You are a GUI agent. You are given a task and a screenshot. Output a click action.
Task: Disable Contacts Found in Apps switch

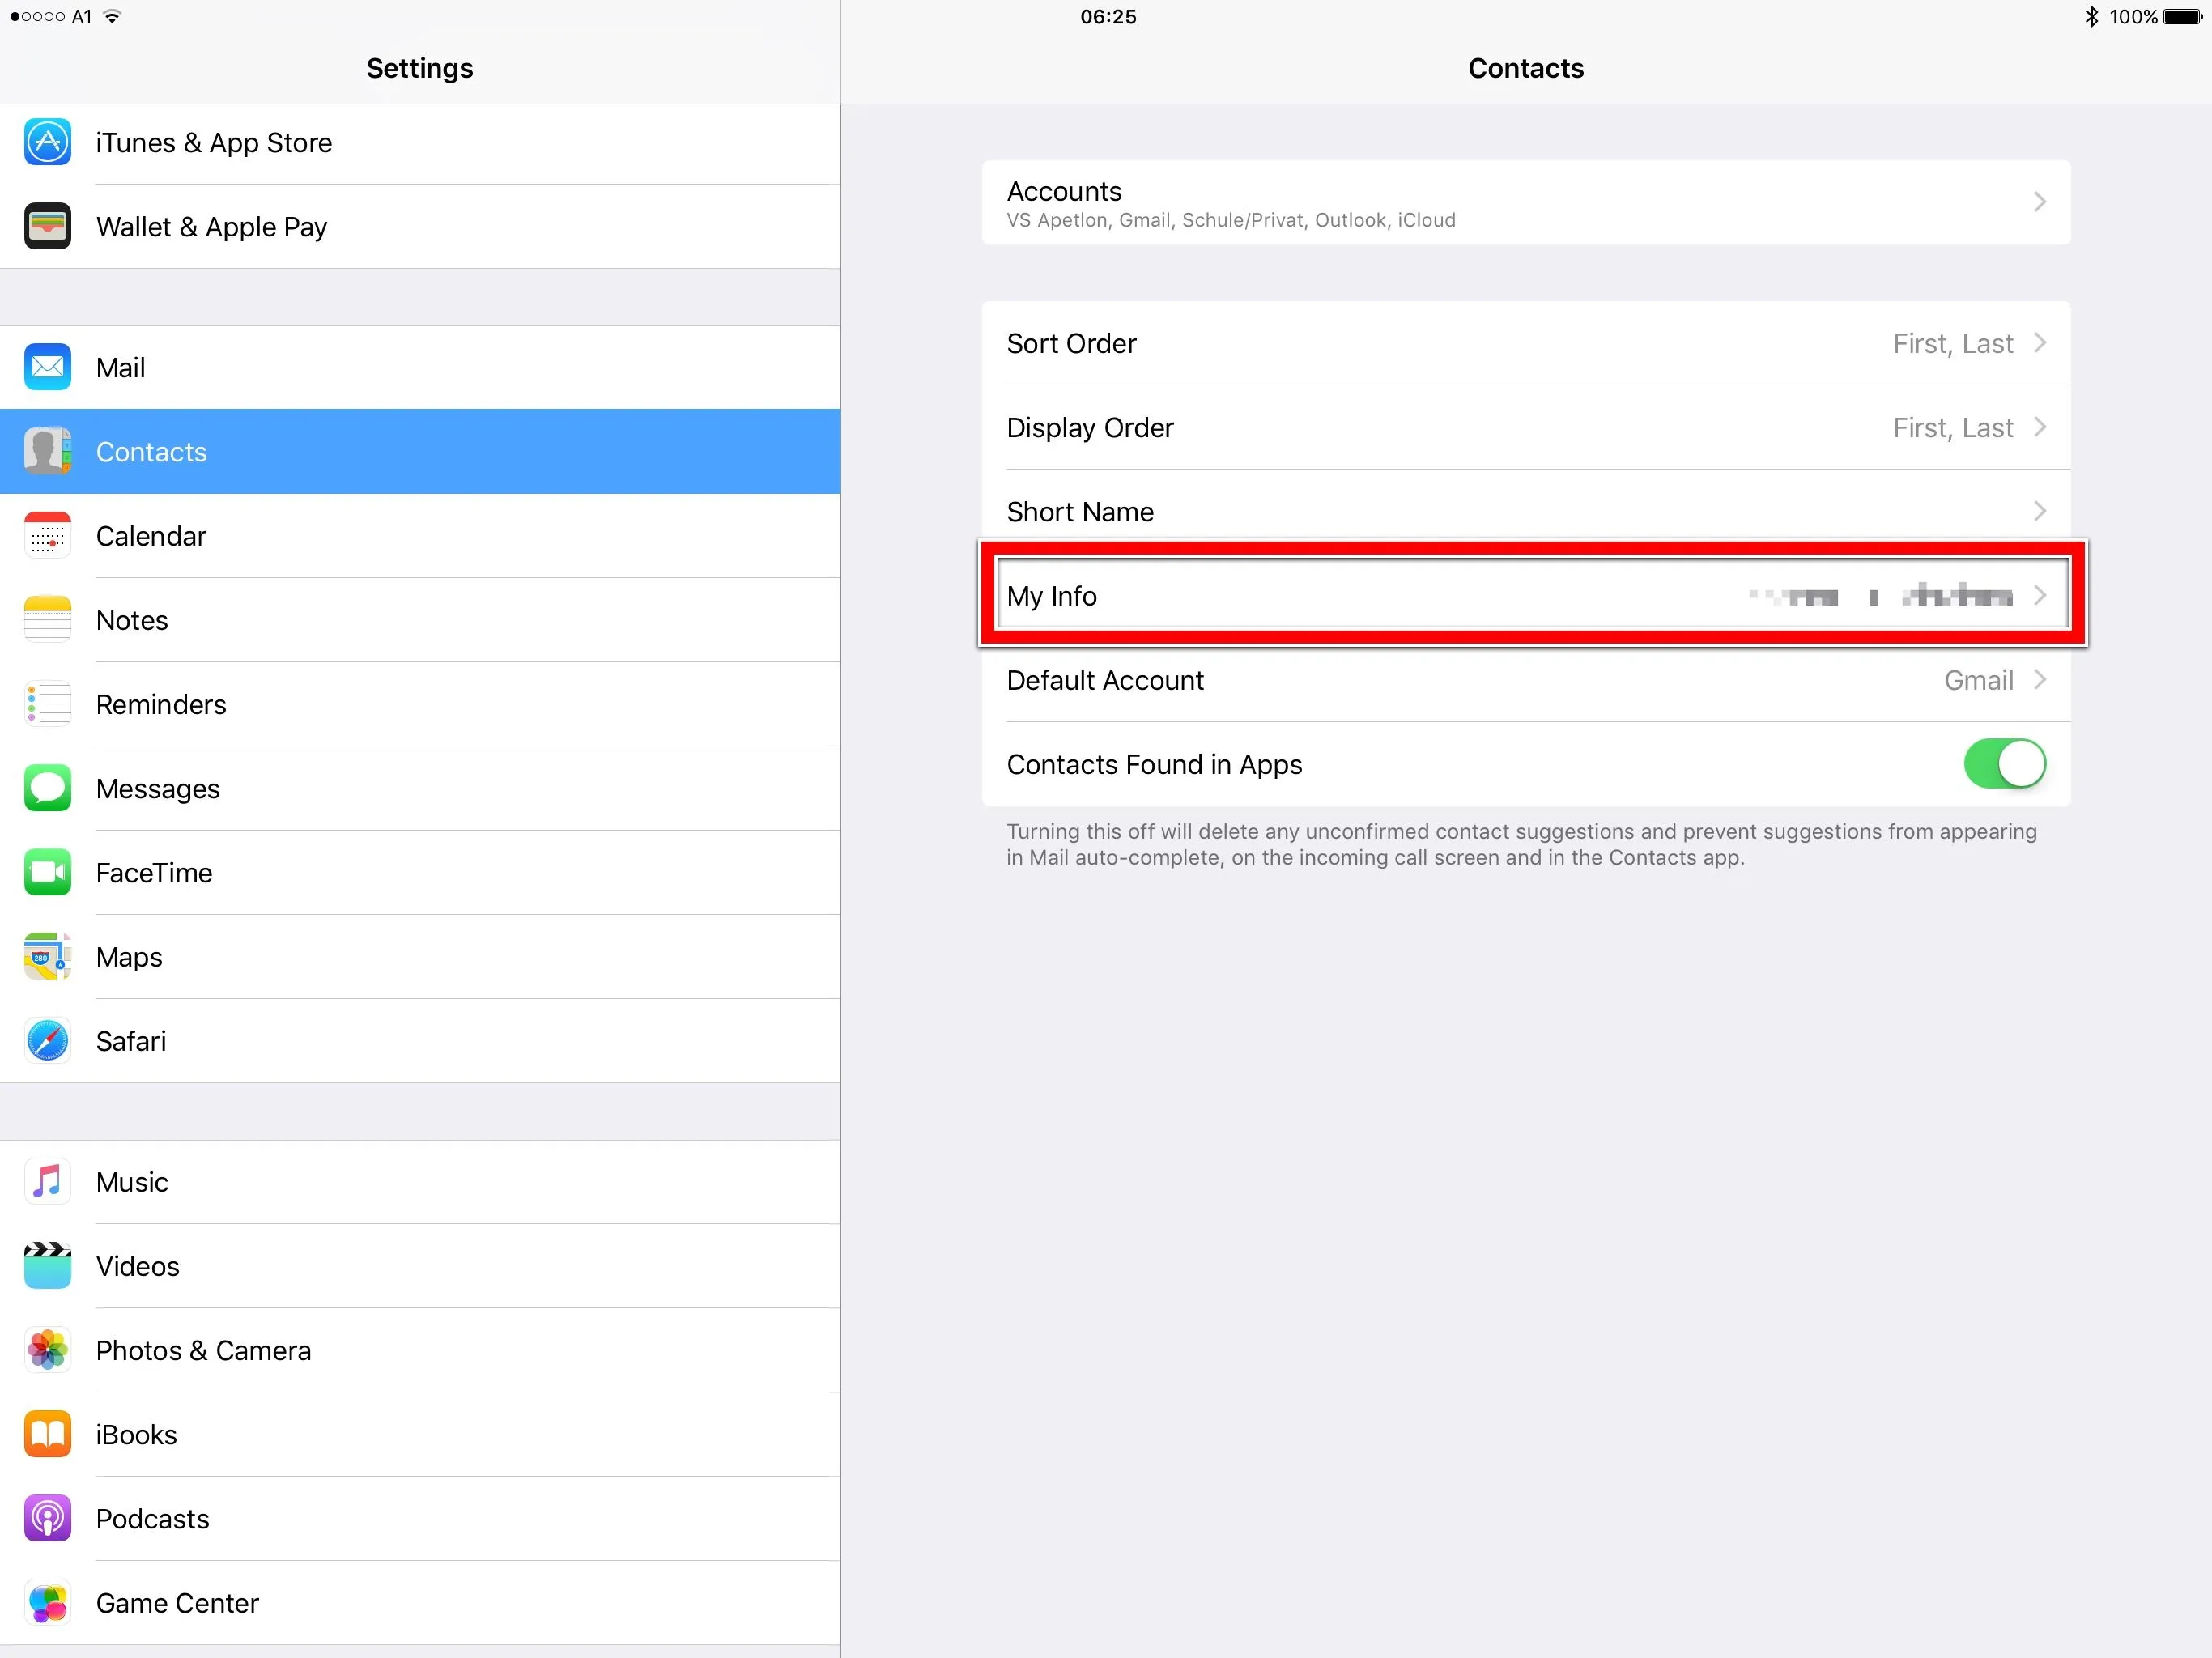2004,764
